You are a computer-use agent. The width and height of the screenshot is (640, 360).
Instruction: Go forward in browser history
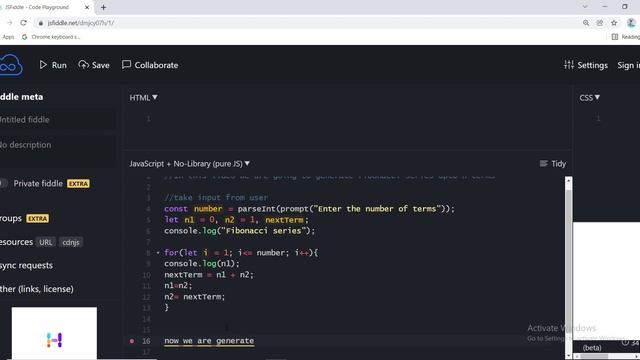(9, 23)
